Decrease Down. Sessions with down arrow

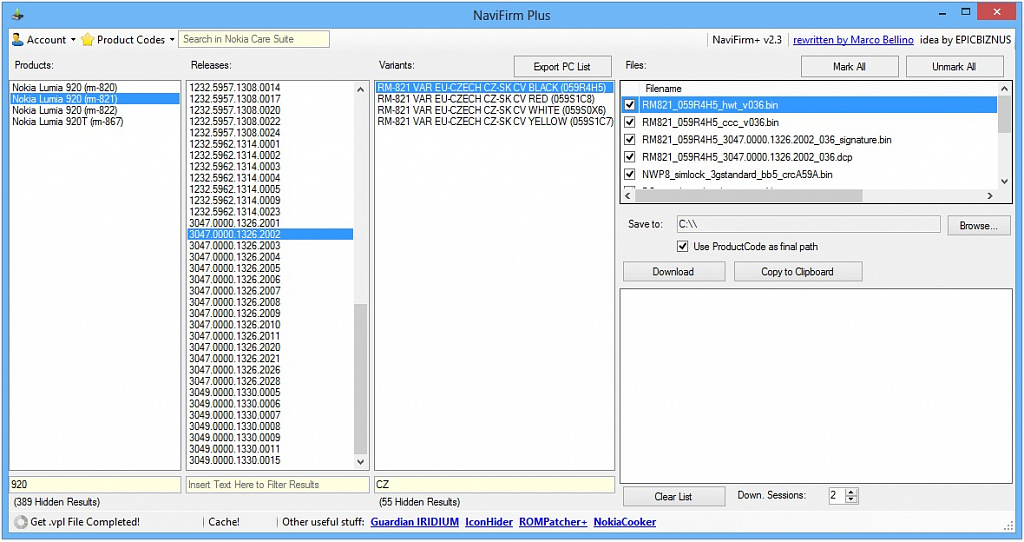851,500
